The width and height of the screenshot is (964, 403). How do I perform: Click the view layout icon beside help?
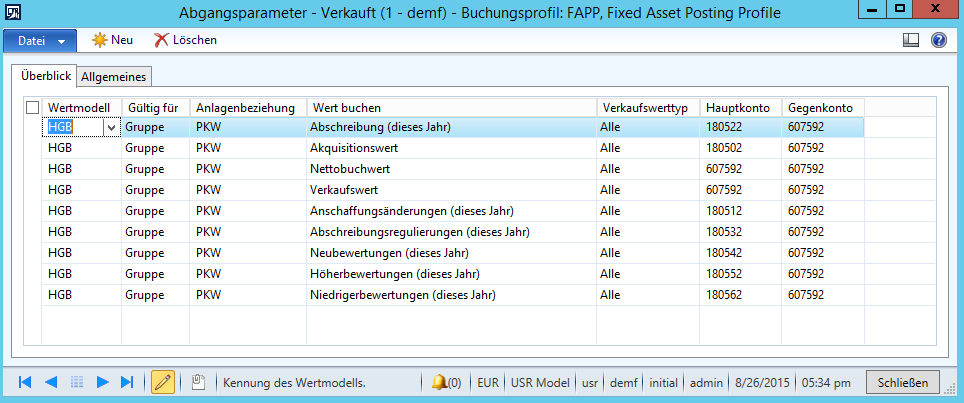[x=910, y=41]
